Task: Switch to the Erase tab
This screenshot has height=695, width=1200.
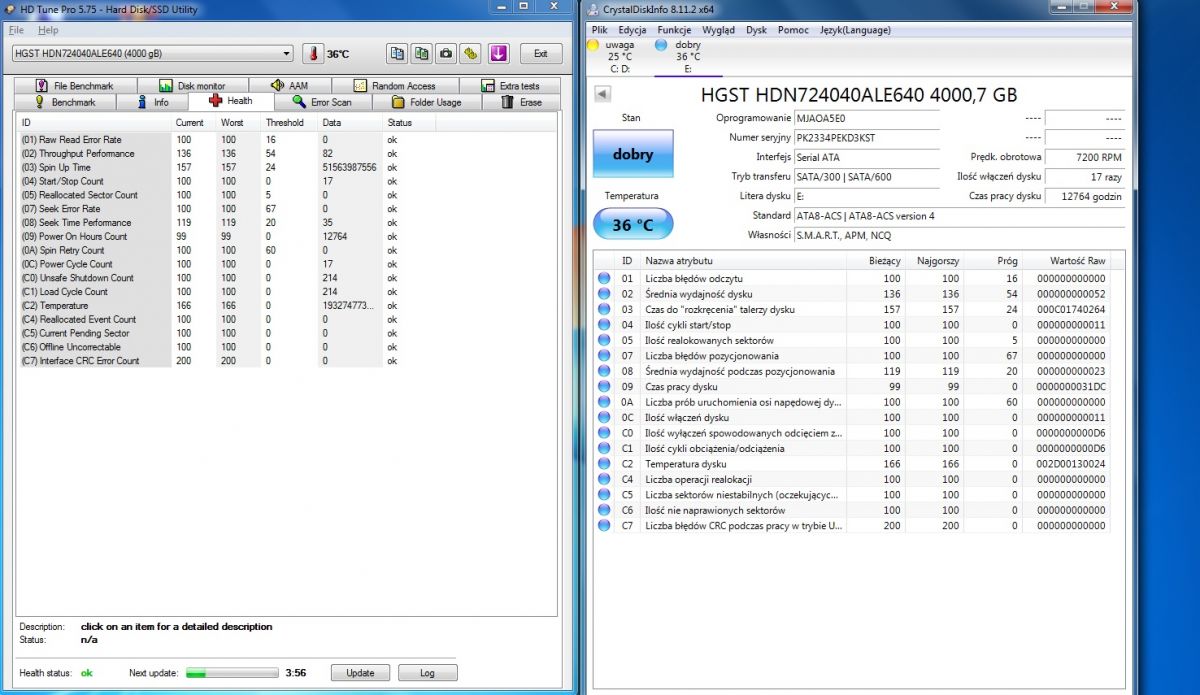Action: coord(521,102)
